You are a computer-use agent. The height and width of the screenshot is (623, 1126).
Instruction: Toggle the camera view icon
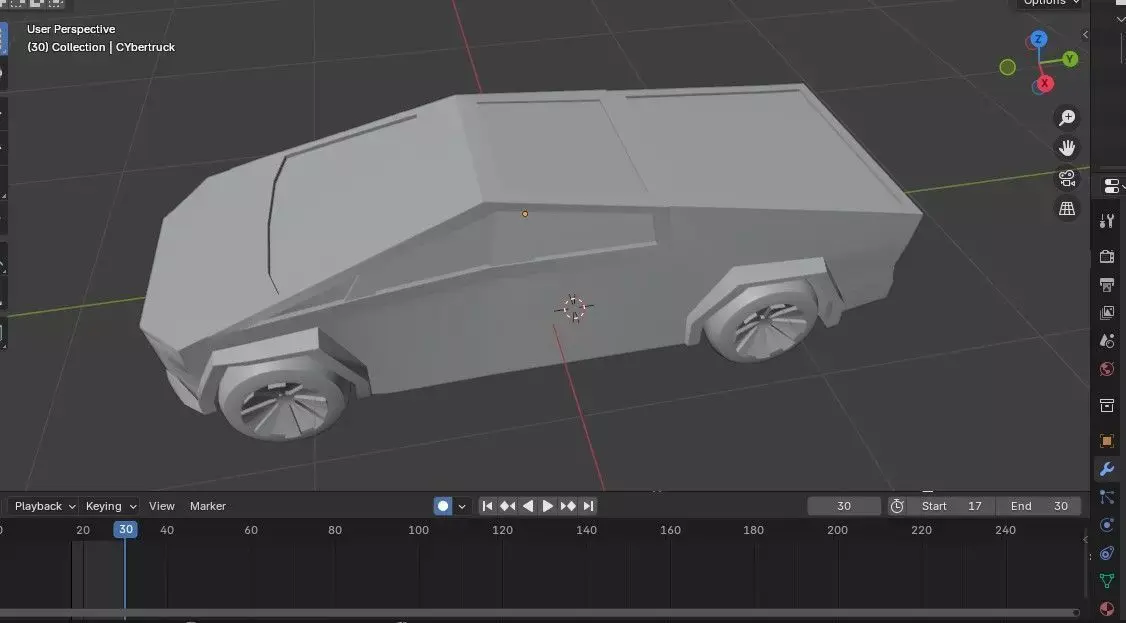1067,178
